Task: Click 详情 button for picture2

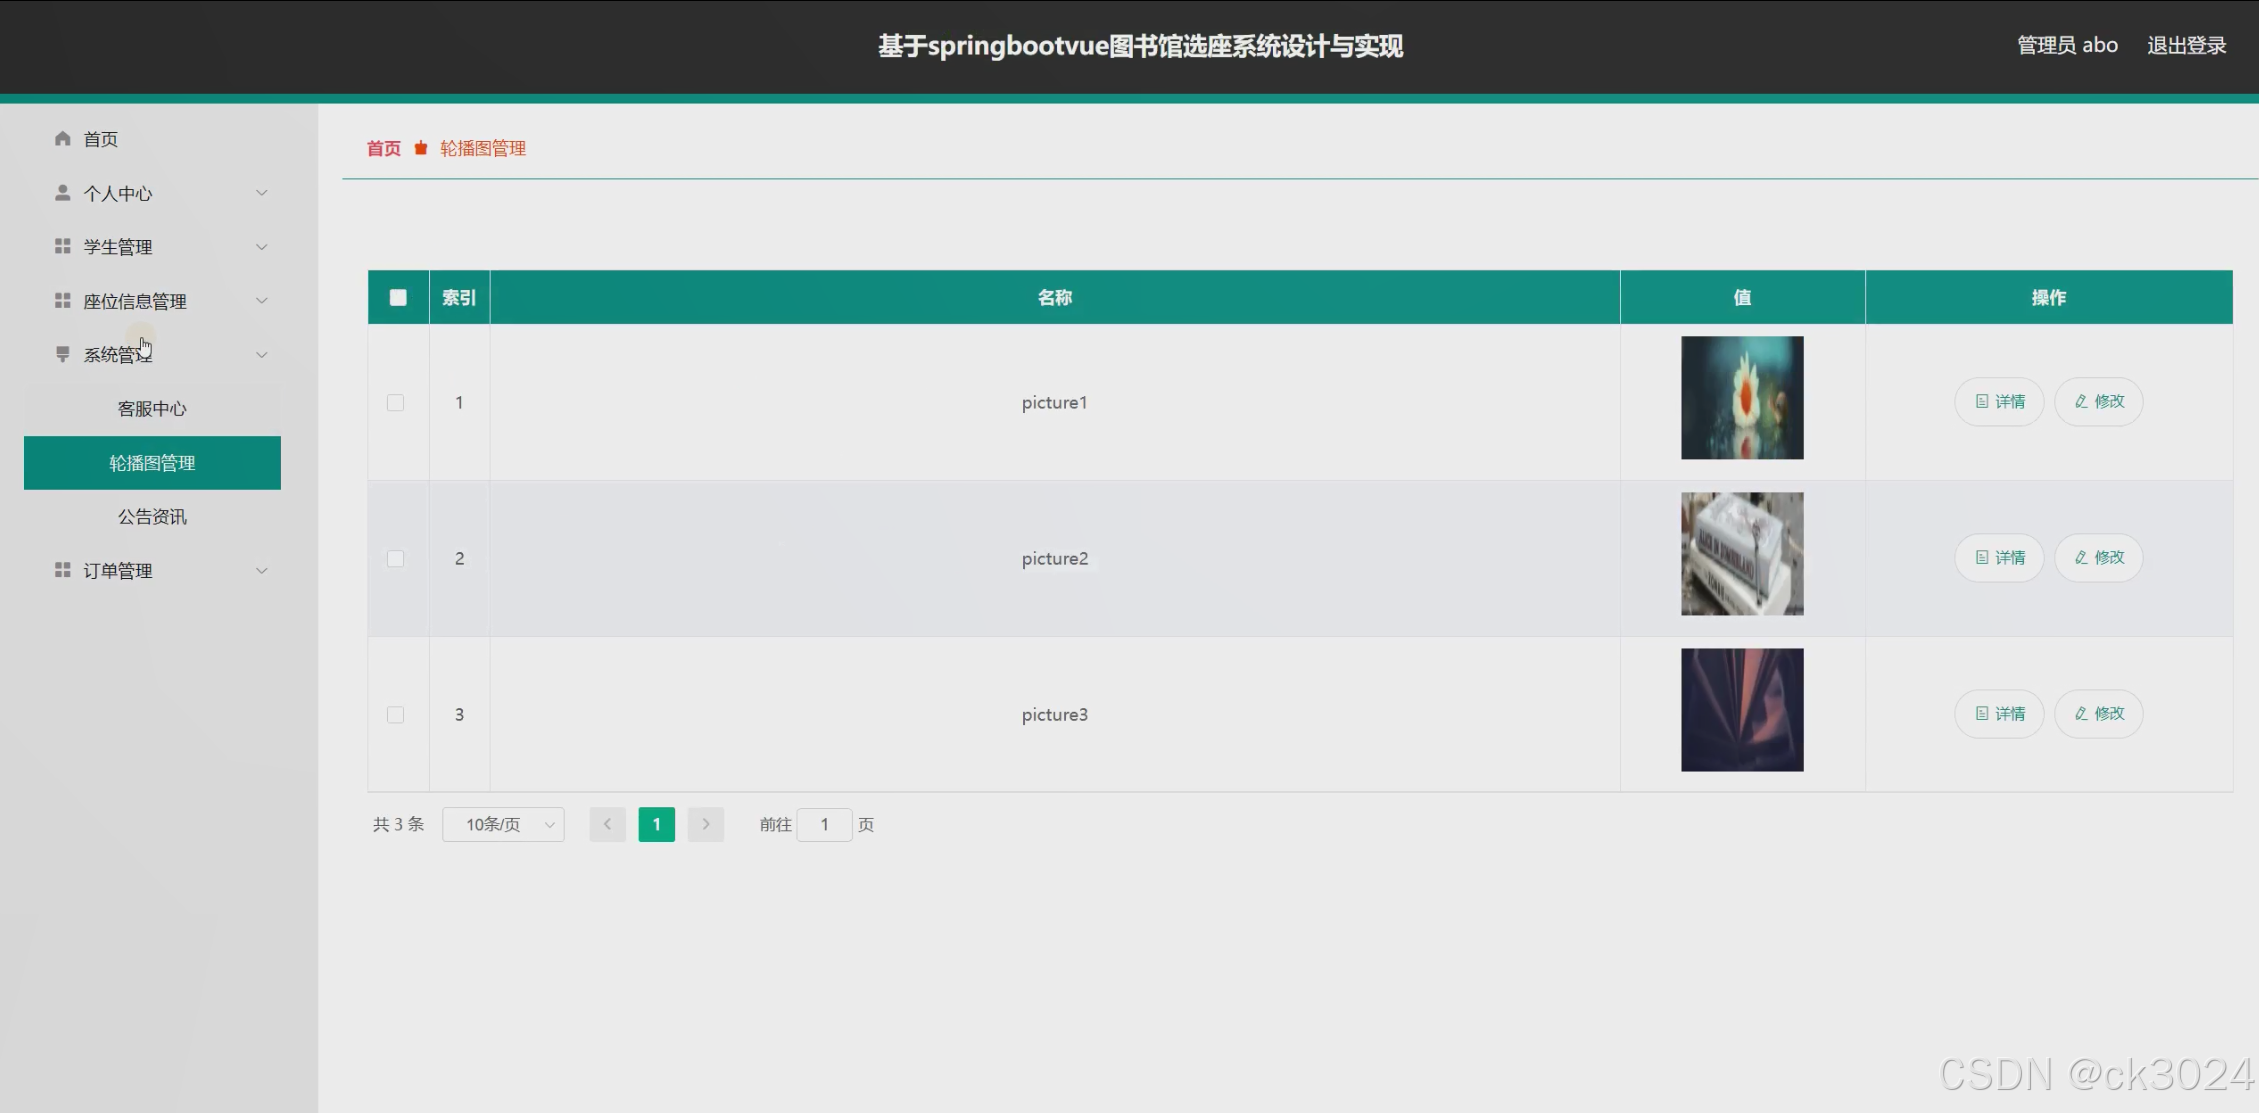Action: point(1999,557)
